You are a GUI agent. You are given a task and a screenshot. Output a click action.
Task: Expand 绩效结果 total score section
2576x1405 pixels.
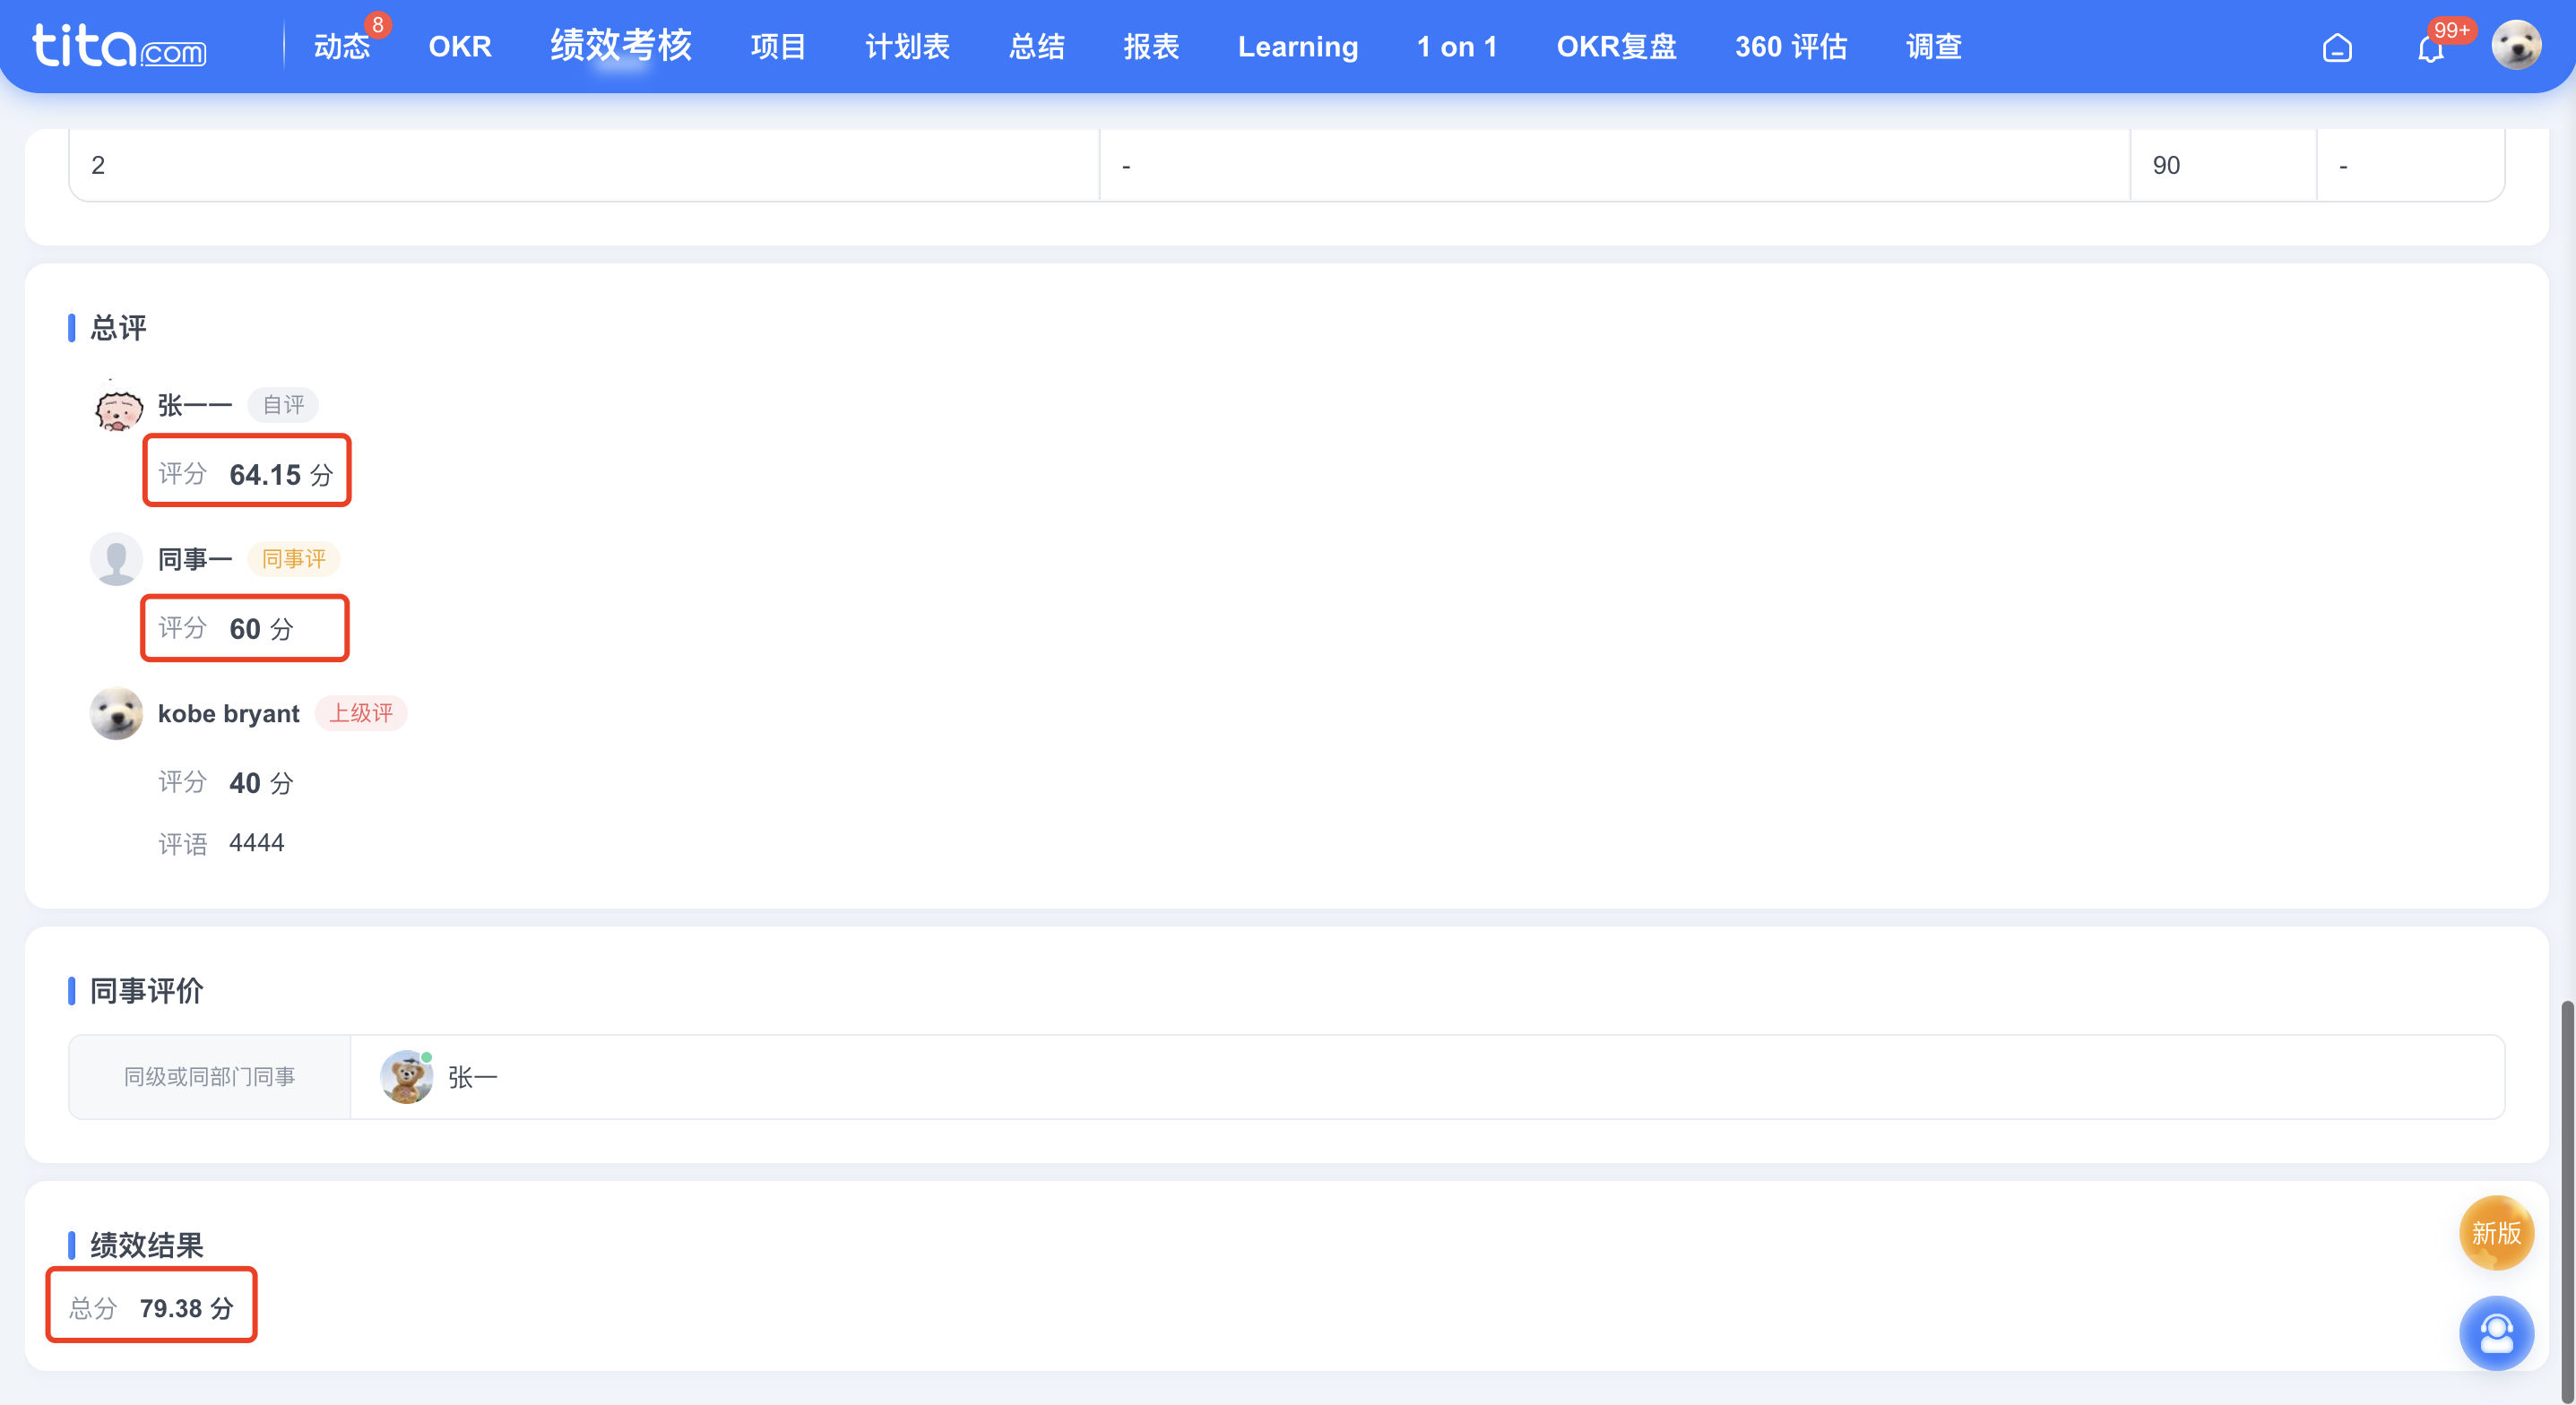click(x=151, y=1306)
